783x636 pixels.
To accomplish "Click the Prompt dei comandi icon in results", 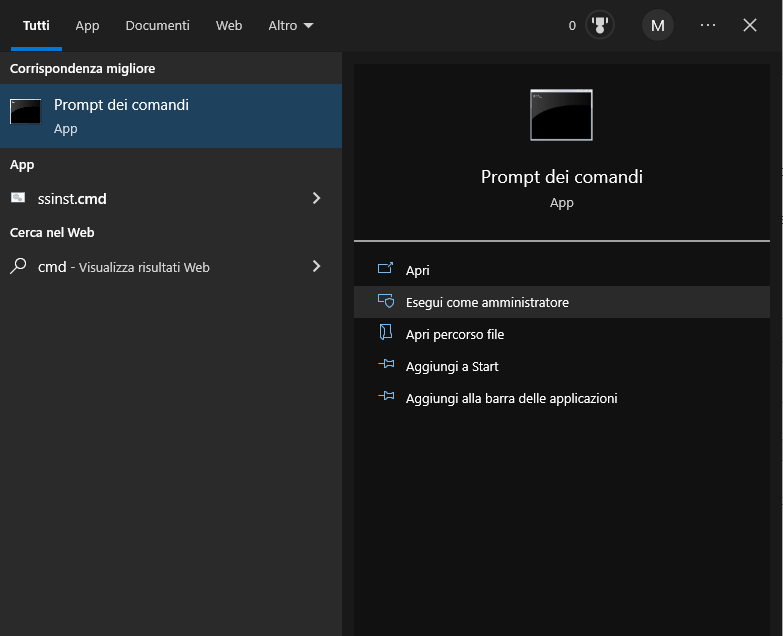I will tap(26, 112).
